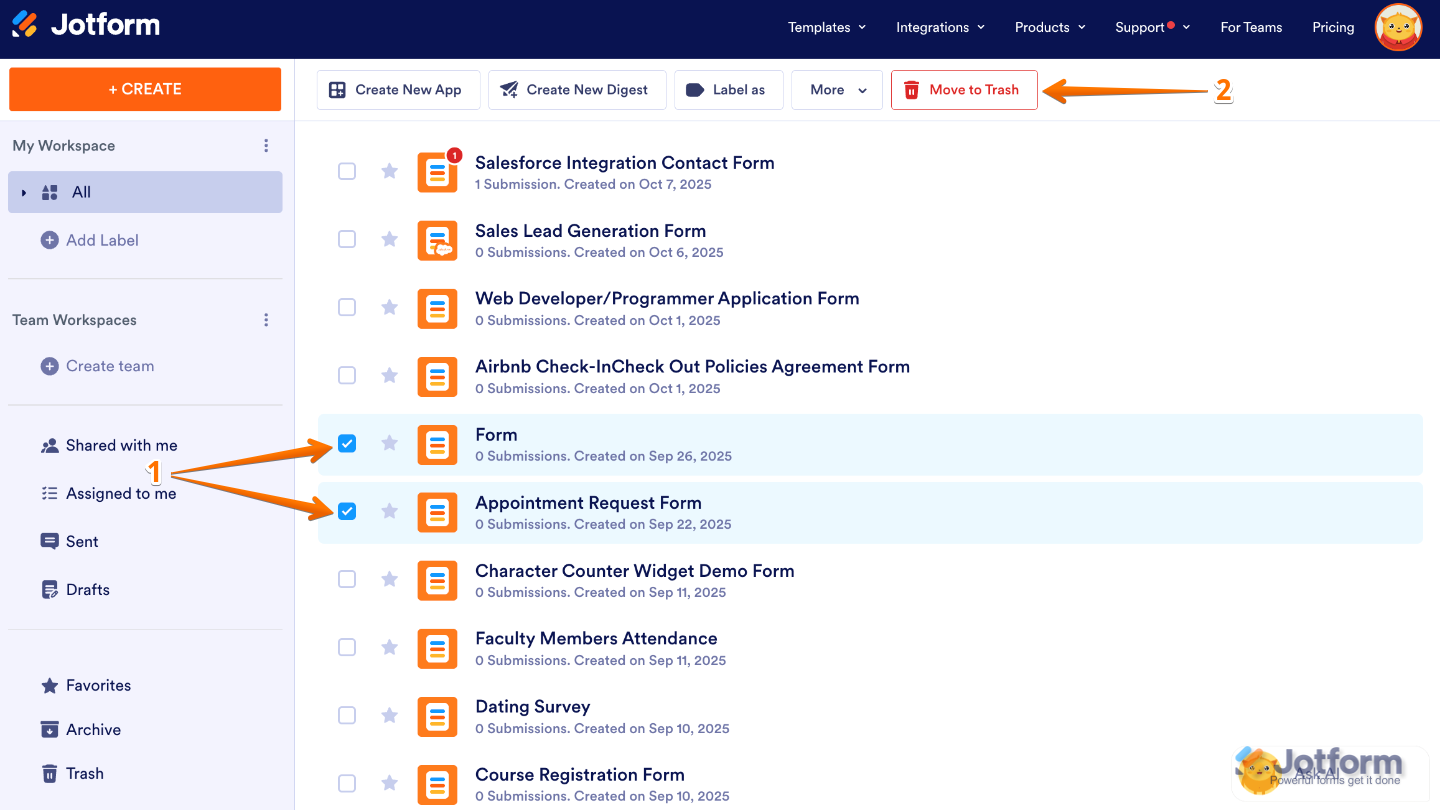Open the user avatar profile menu
The width and height of the screenshot is (1440, 810).
[1398, 28]
